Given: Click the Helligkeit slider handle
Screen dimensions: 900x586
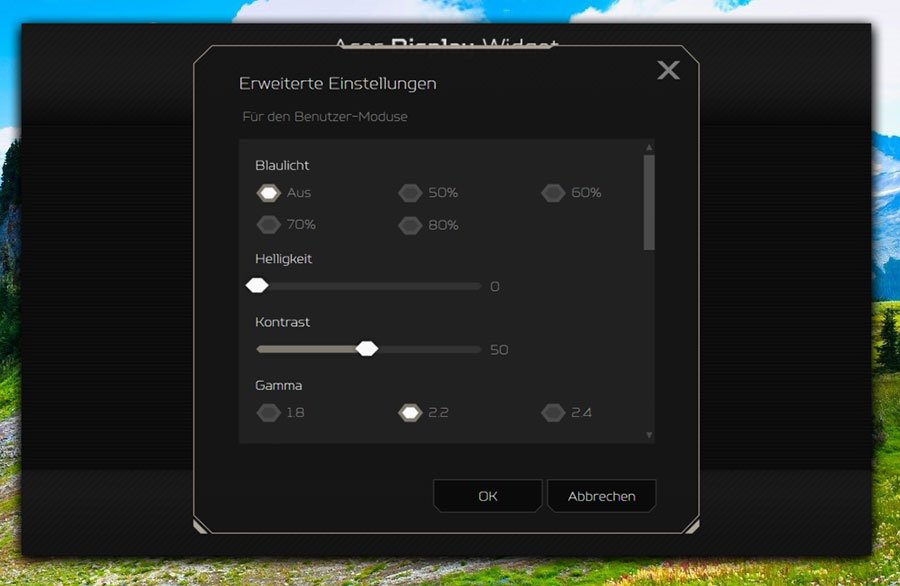Looking at the screenshot, I should tap(257, 286).
